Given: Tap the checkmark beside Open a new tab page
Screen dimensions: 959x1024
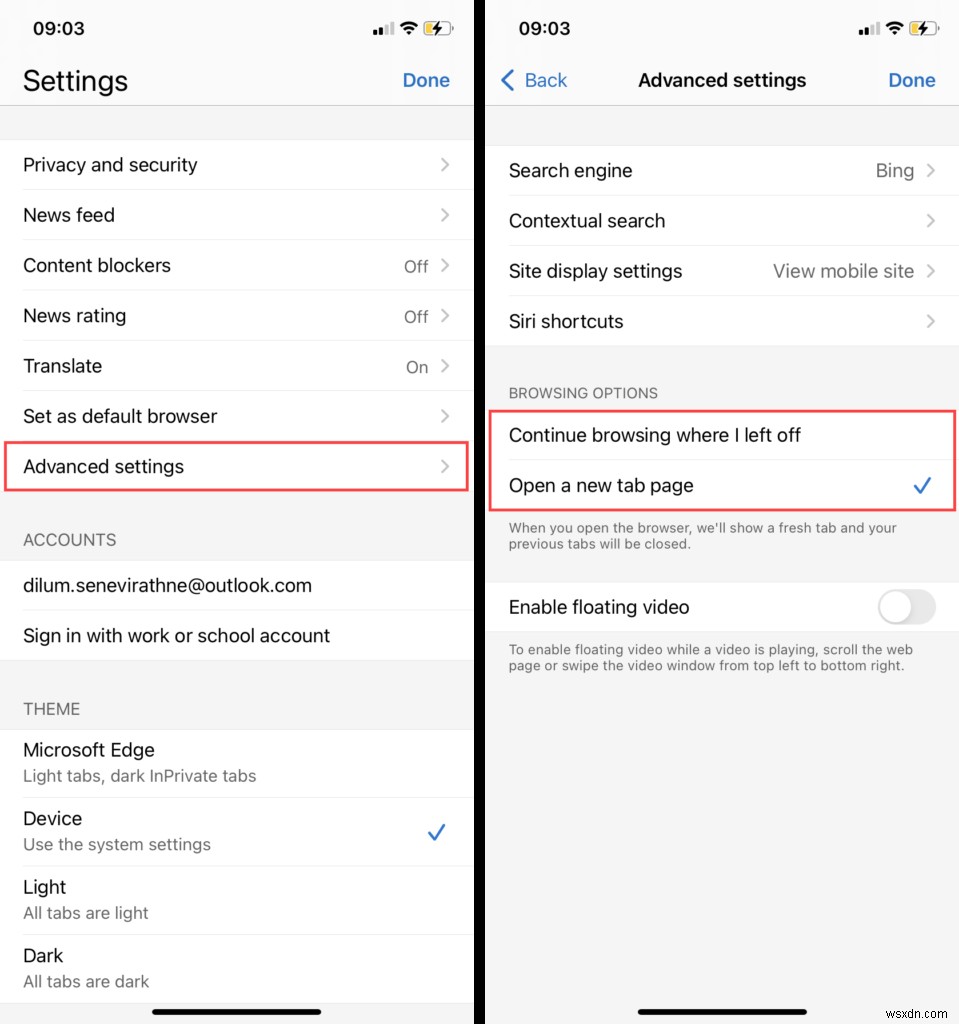Looking at the screenshot, I should pos(922,485).
